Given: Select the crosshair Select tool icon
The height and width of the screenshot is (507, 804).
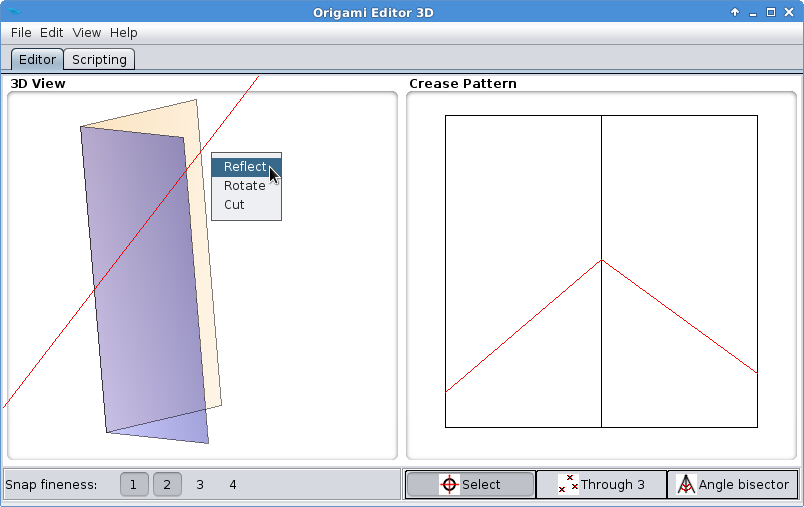Looking at the screenshot, I should point(450,485).
